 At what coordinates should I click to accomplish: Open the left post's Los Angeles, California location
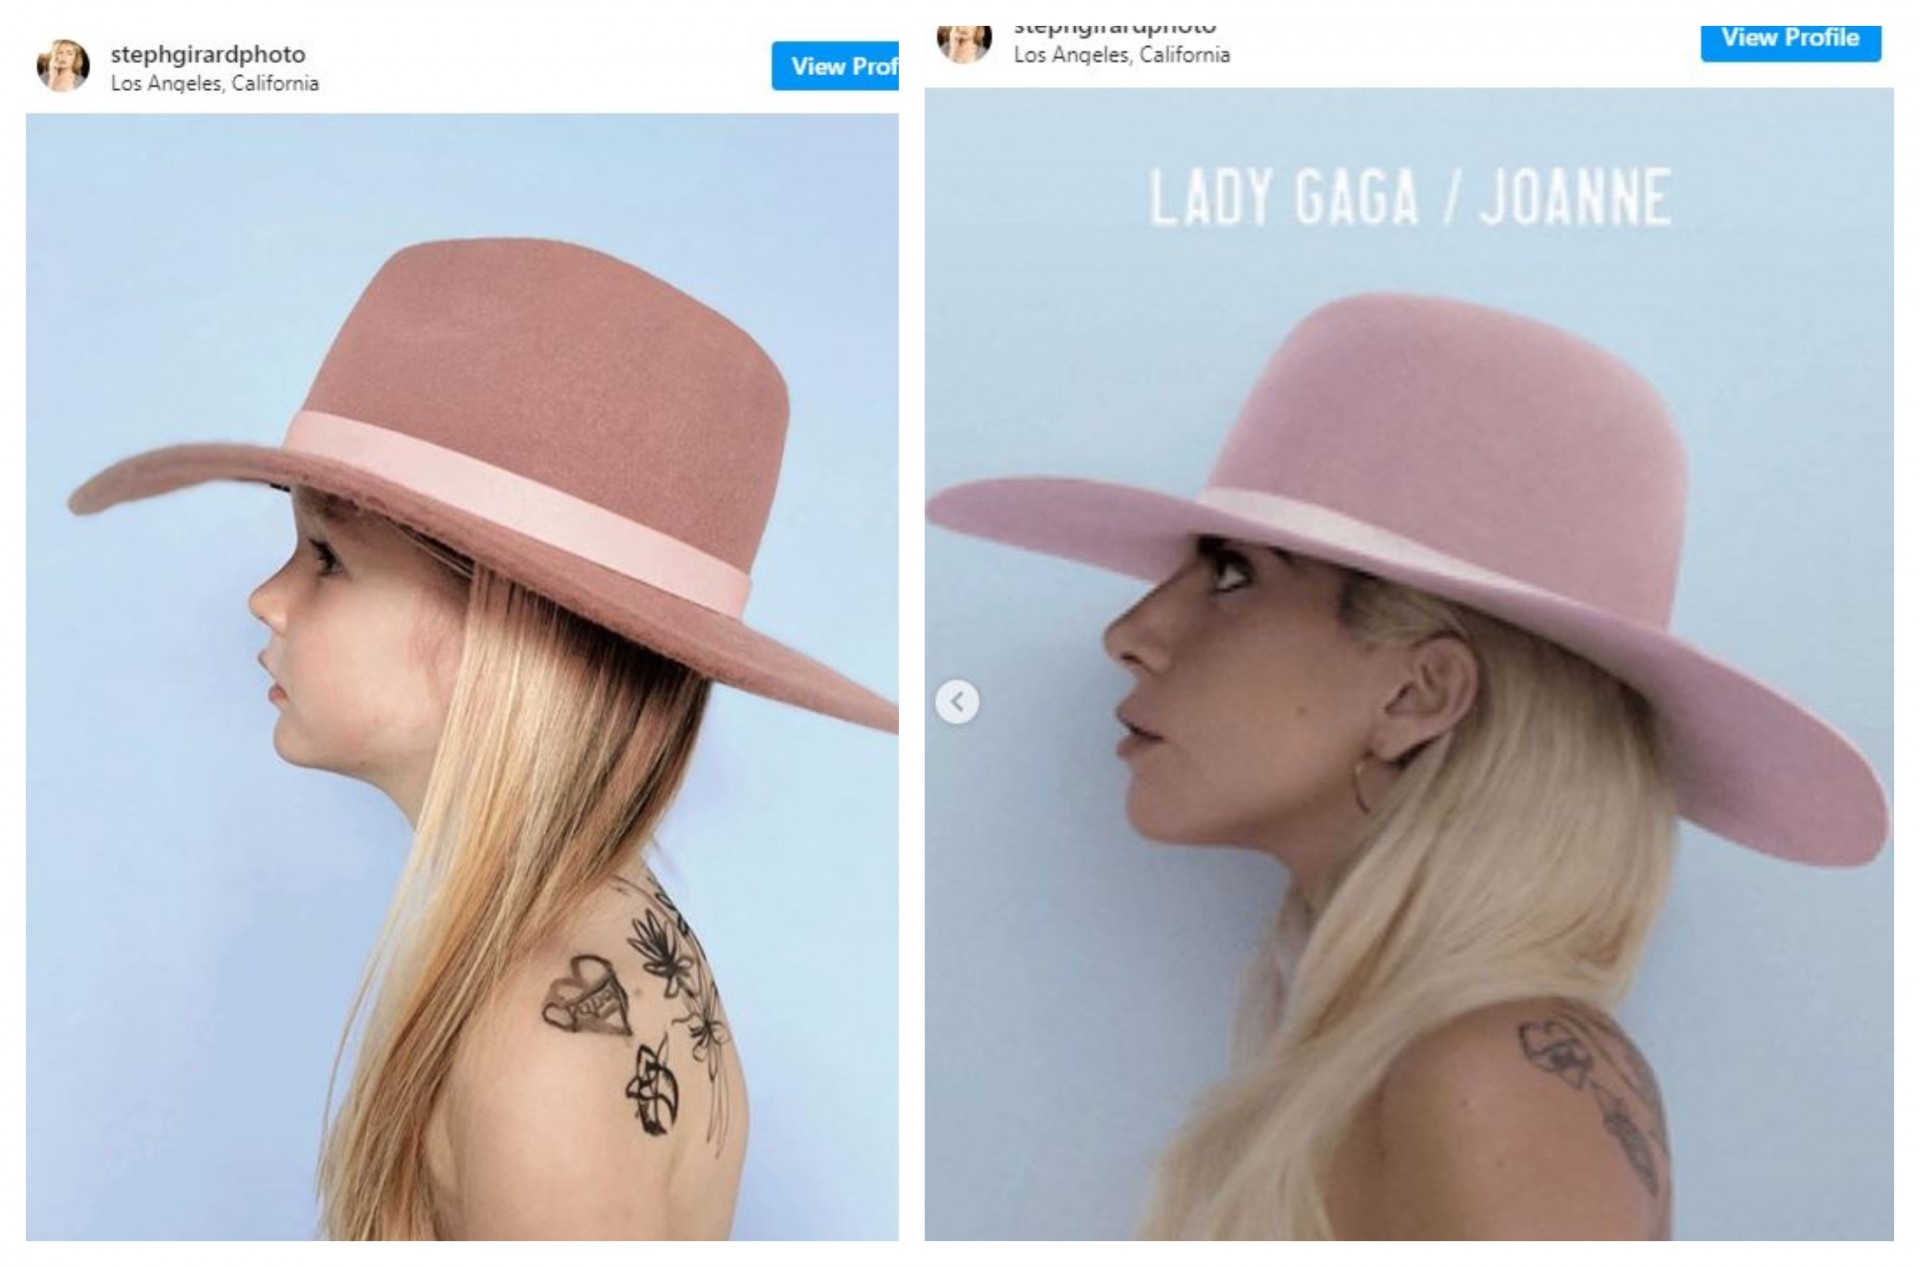point(215,83)
